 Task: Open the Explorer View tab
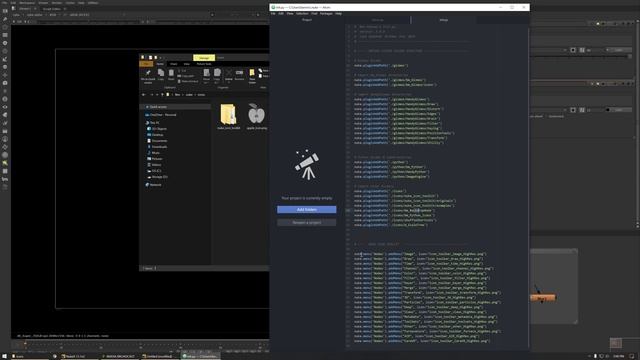click(187, 64)
